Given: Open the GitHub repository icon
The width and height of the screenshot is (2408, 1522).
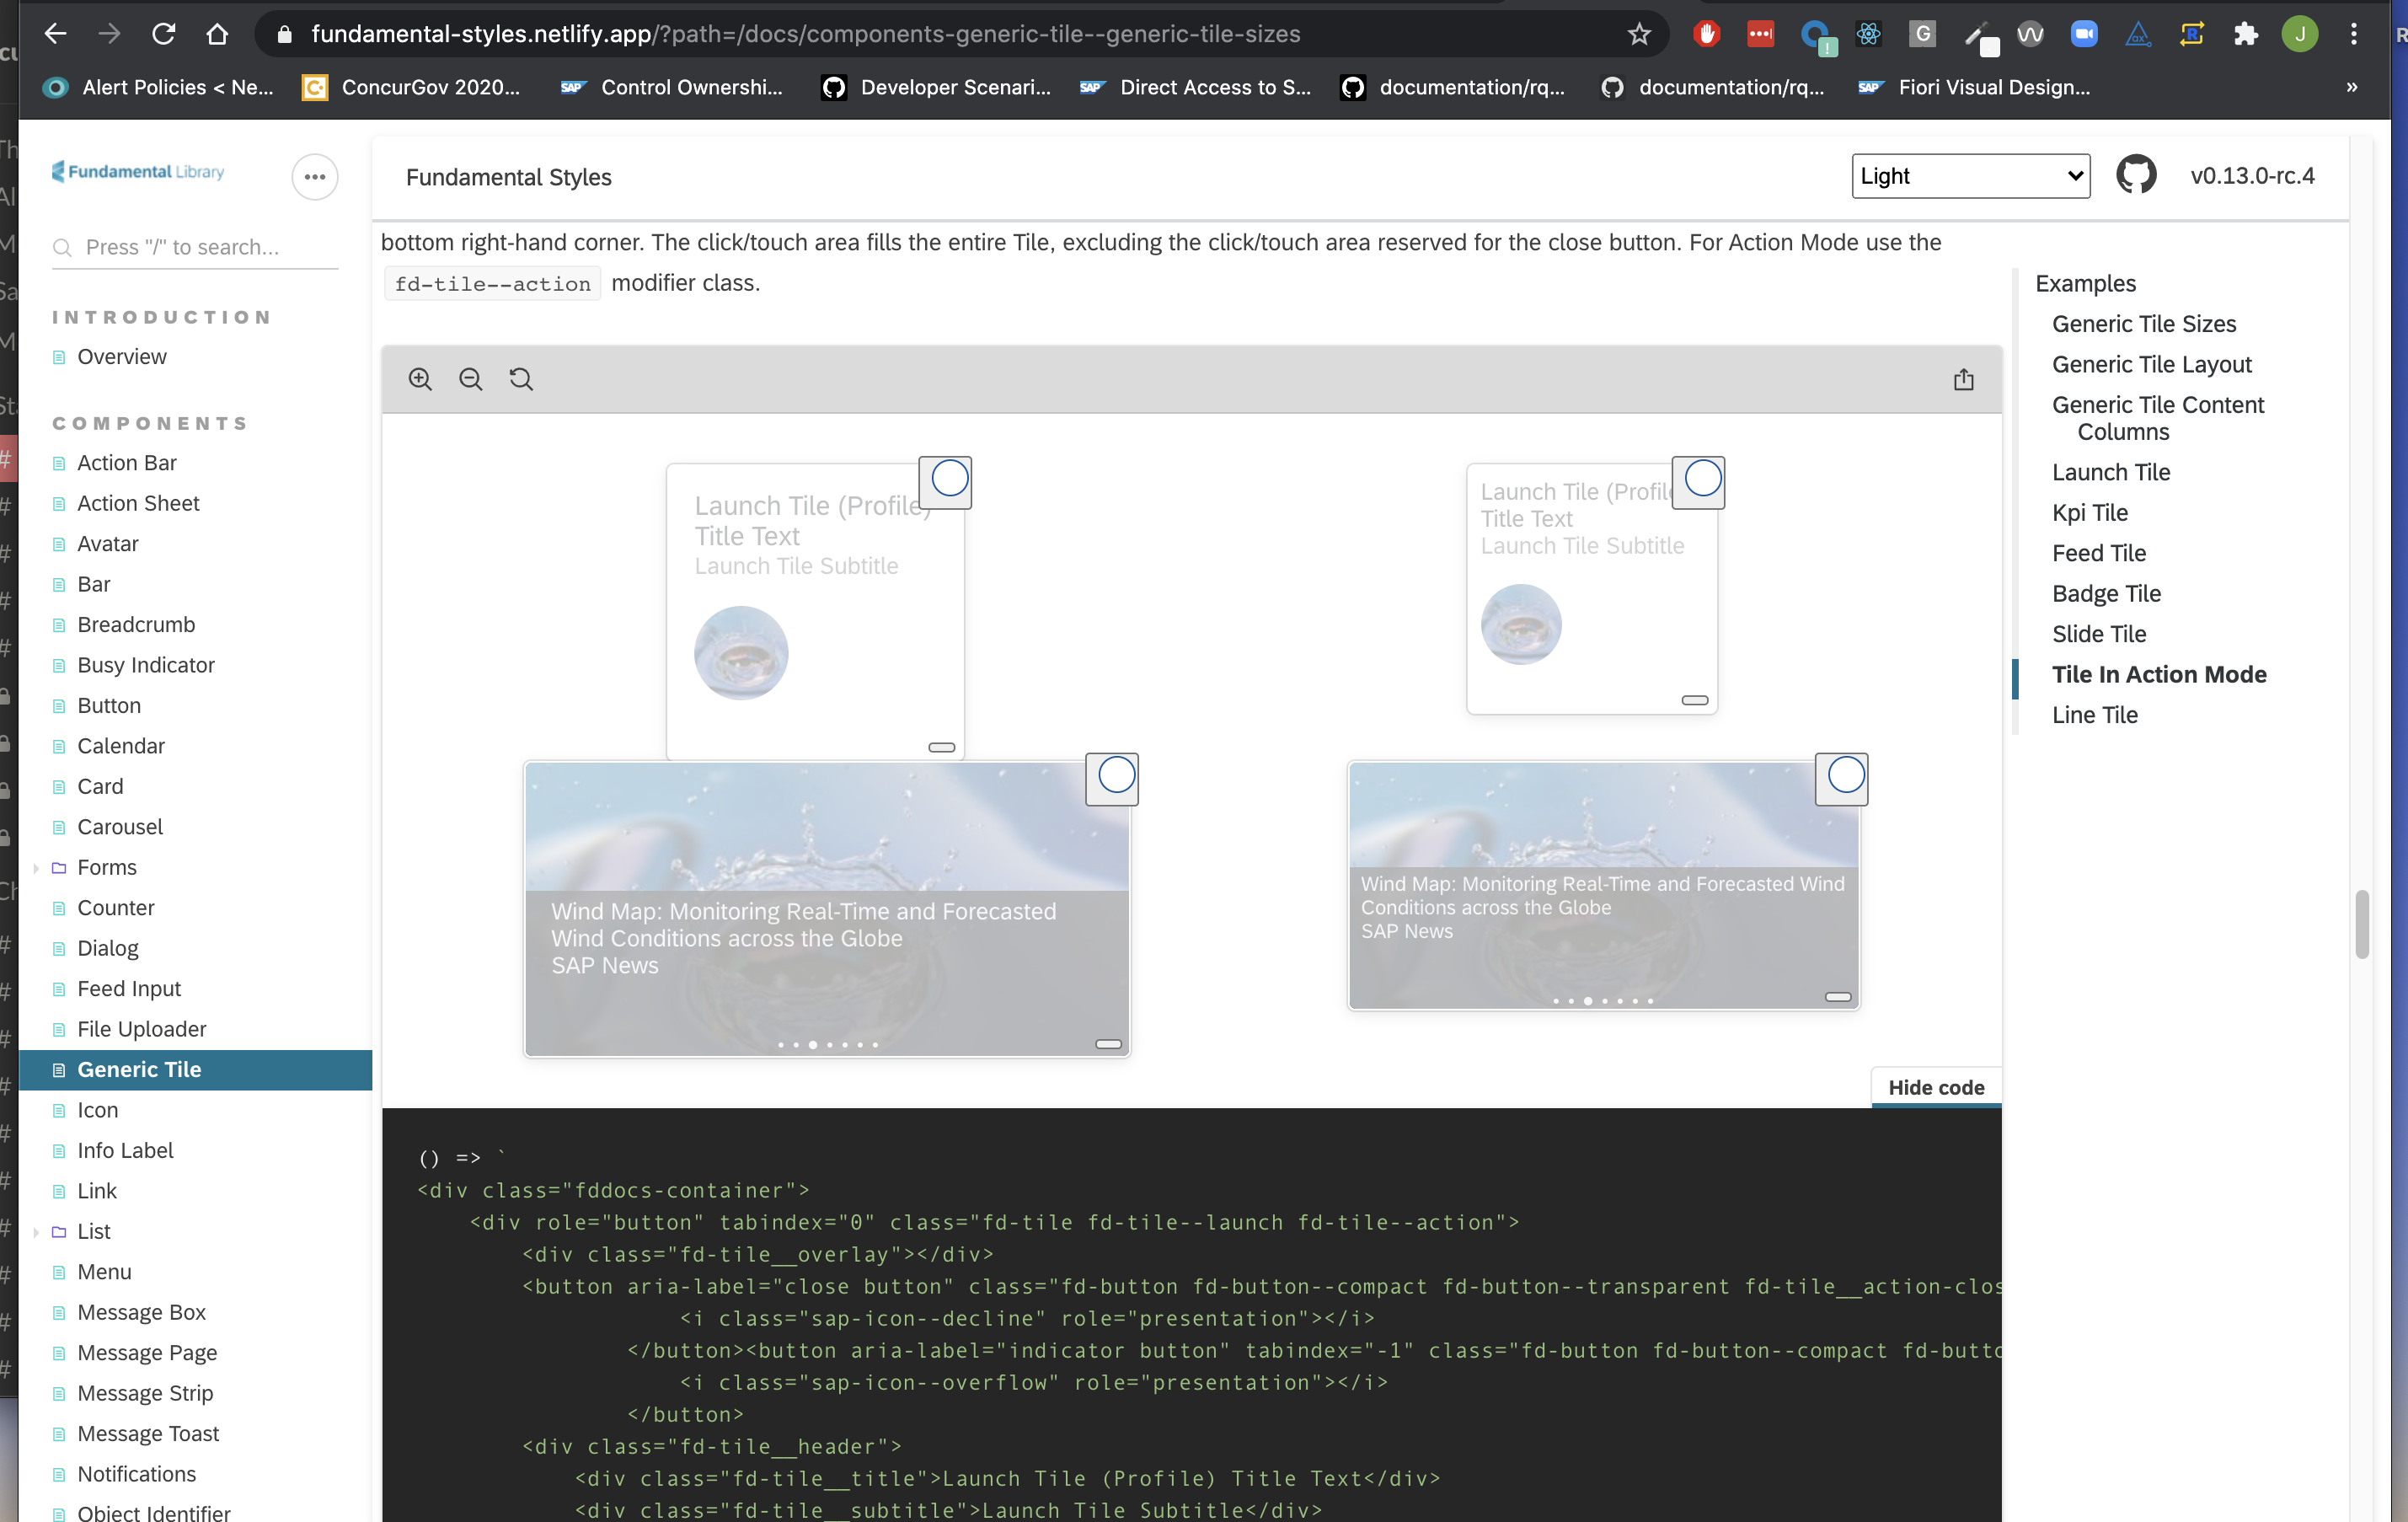Looking at the screenshot, I should [2136, 176].
